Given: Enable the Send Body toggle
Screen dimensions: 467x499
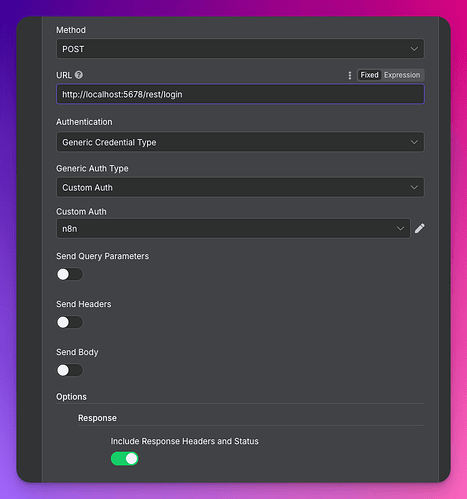Looking at the screenshot, I should (x=70, y=370).
